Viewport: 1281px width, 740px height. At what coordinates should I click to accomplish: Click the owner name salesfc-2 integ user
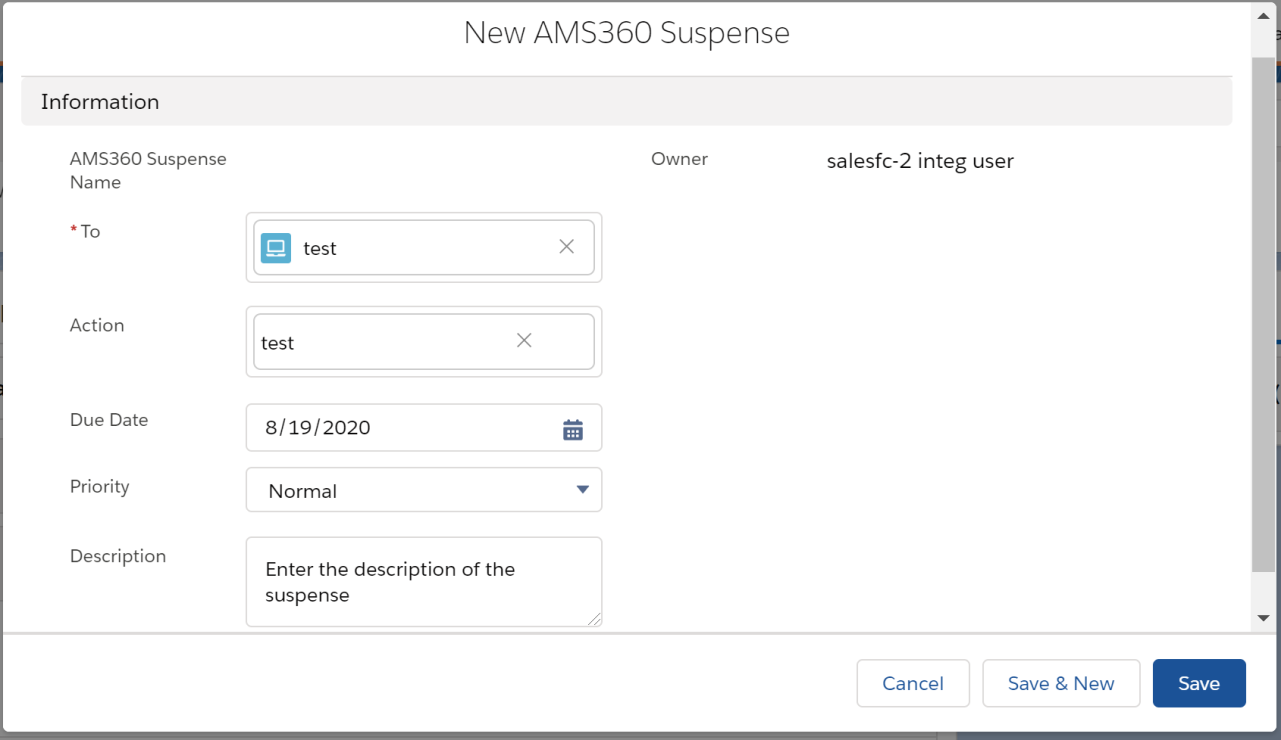coord(919,161)
